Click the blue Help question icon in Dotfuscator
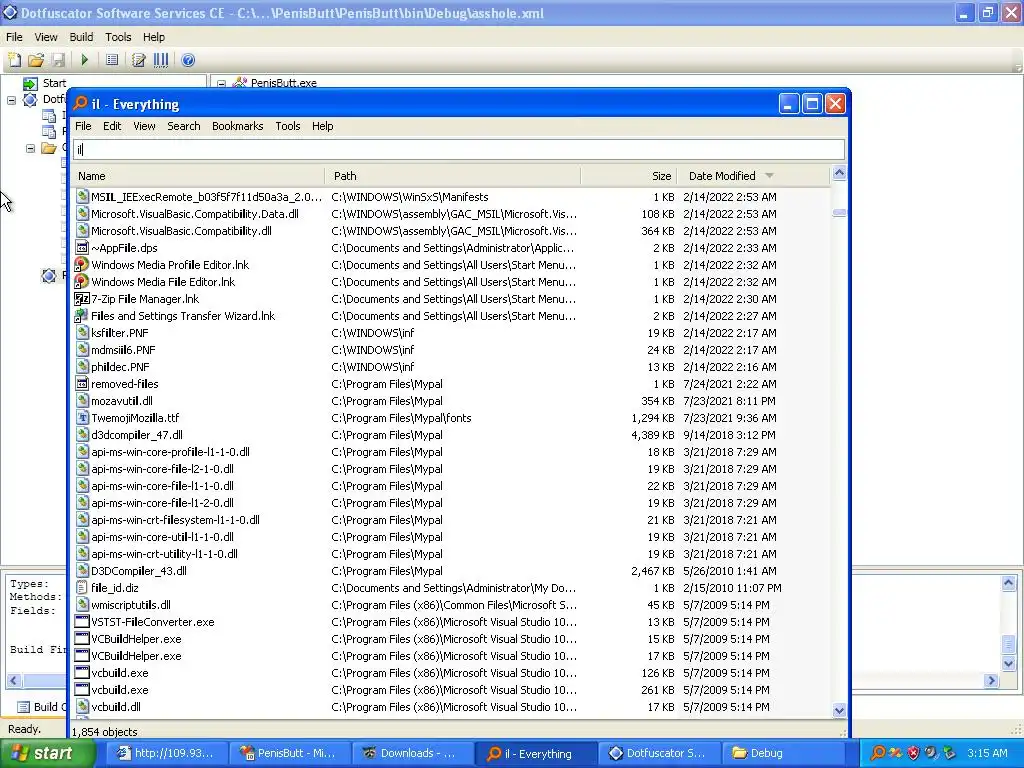This screenshot has width=1024, height=768. tap(188, 60)
